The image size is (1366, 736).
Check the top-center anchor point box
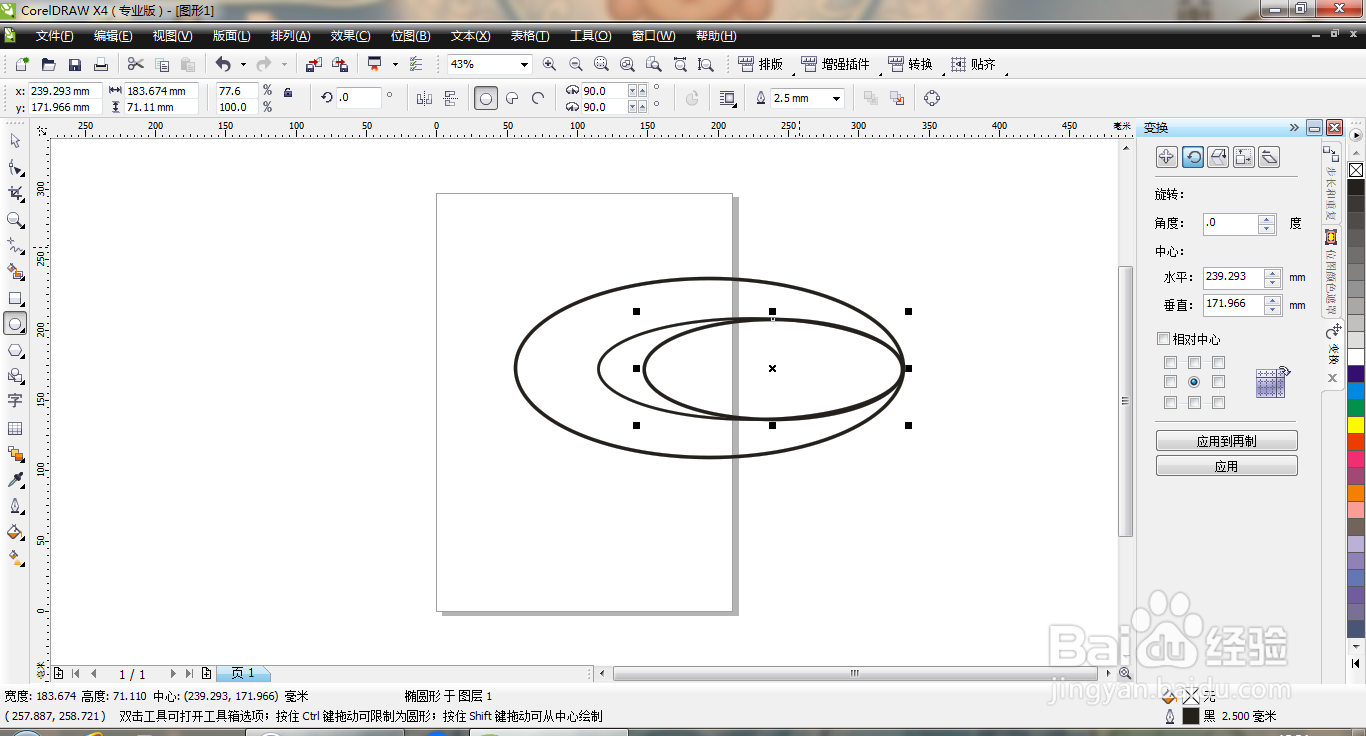(1194, 363)
